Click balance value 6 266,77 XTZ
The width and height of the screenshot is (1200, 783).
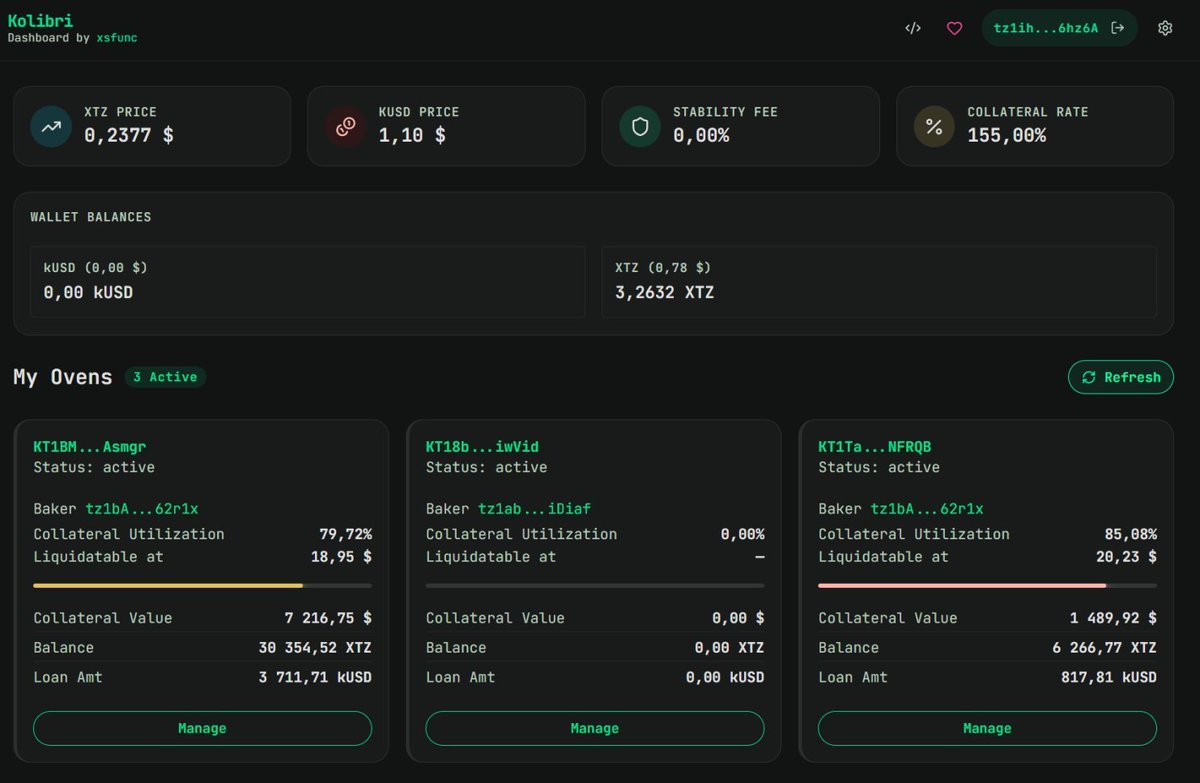(1105, 648)
